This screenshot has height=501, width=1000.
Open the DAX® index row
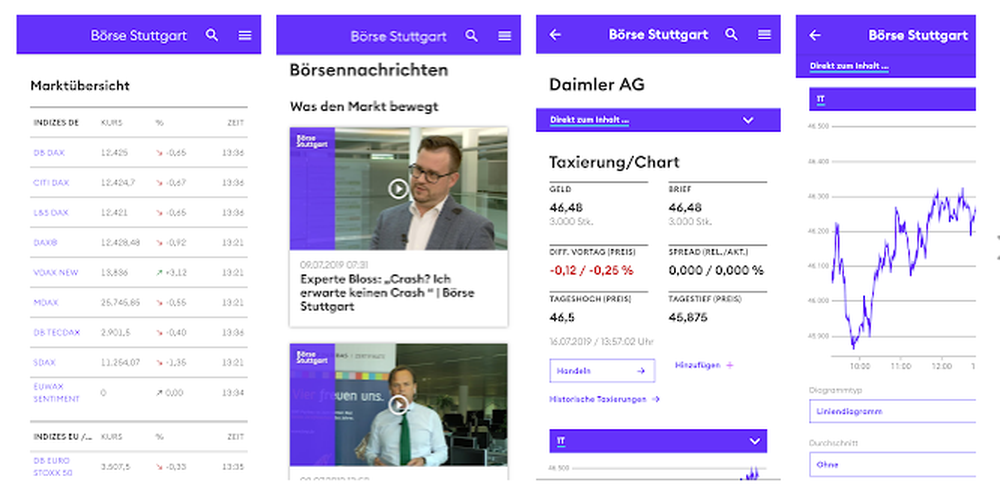pyautogui.click(x=45, y=243)
